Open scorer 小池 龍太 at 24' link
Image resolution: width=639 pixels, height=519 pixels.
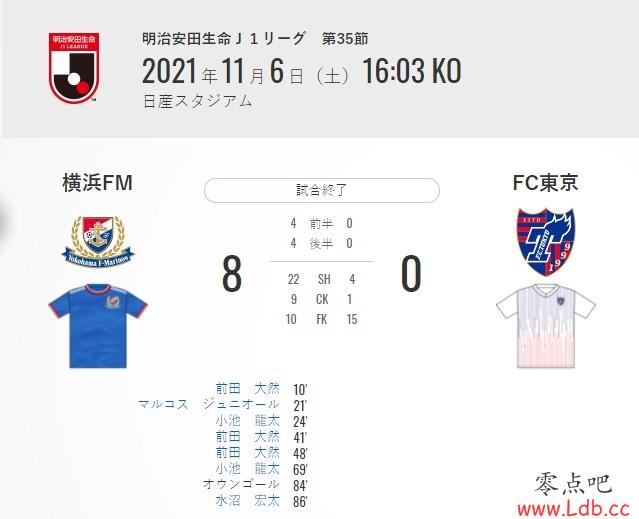(x=247, y=420)
